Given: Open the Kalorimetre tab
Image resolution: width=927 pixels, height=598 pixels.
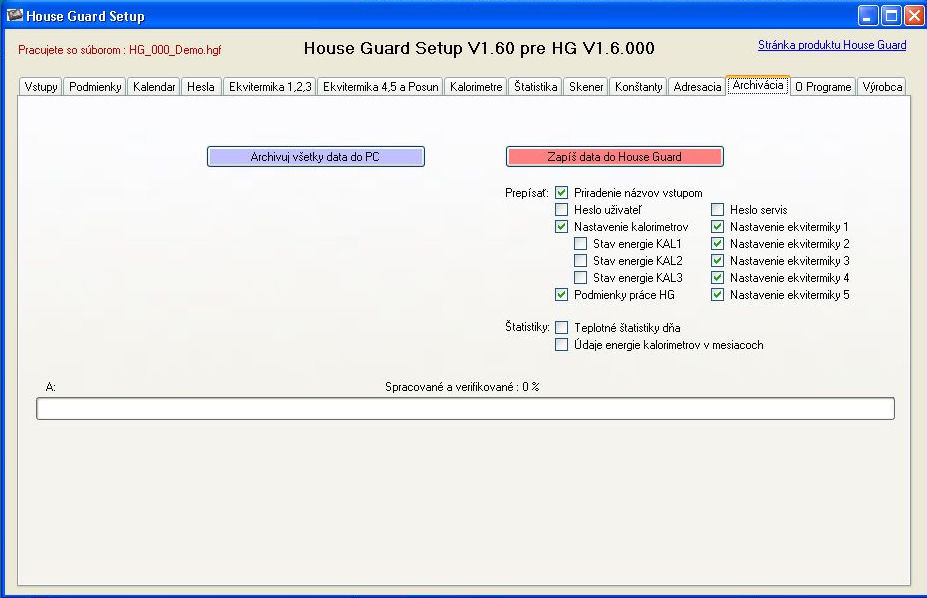Looking at the screenshot, I should 476,87.
